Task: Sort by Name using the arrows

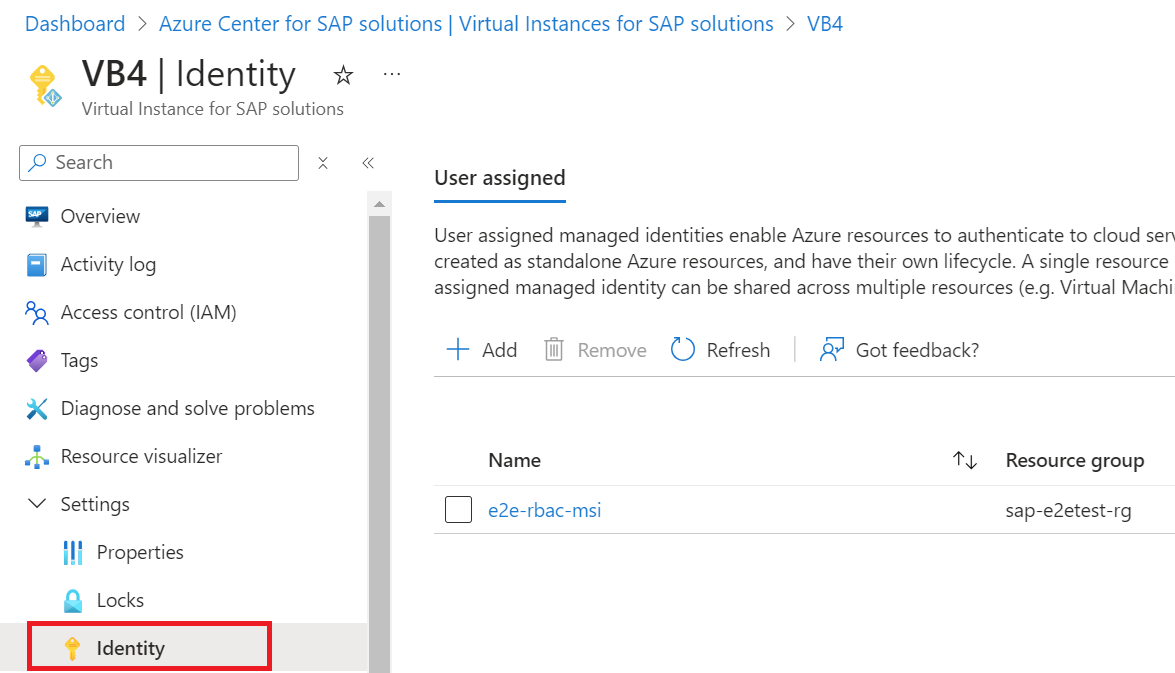Action: click(964, 460)
